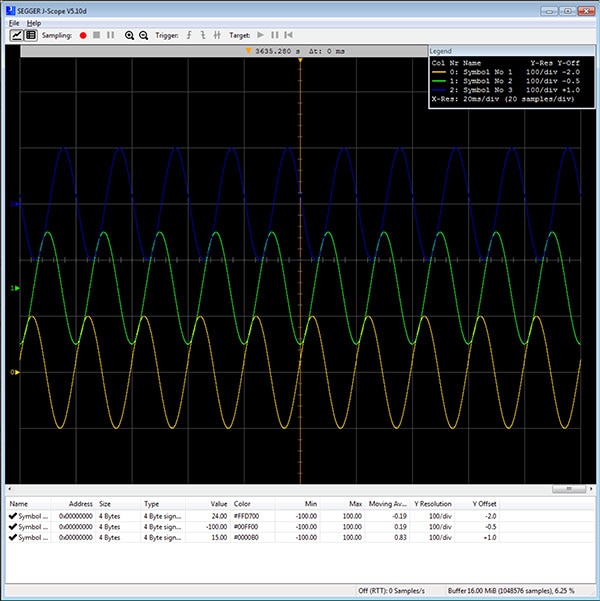Zoom in using the magnifier plus icon
This screenshot has width=600, height=601.
click(x=130, y=35)
